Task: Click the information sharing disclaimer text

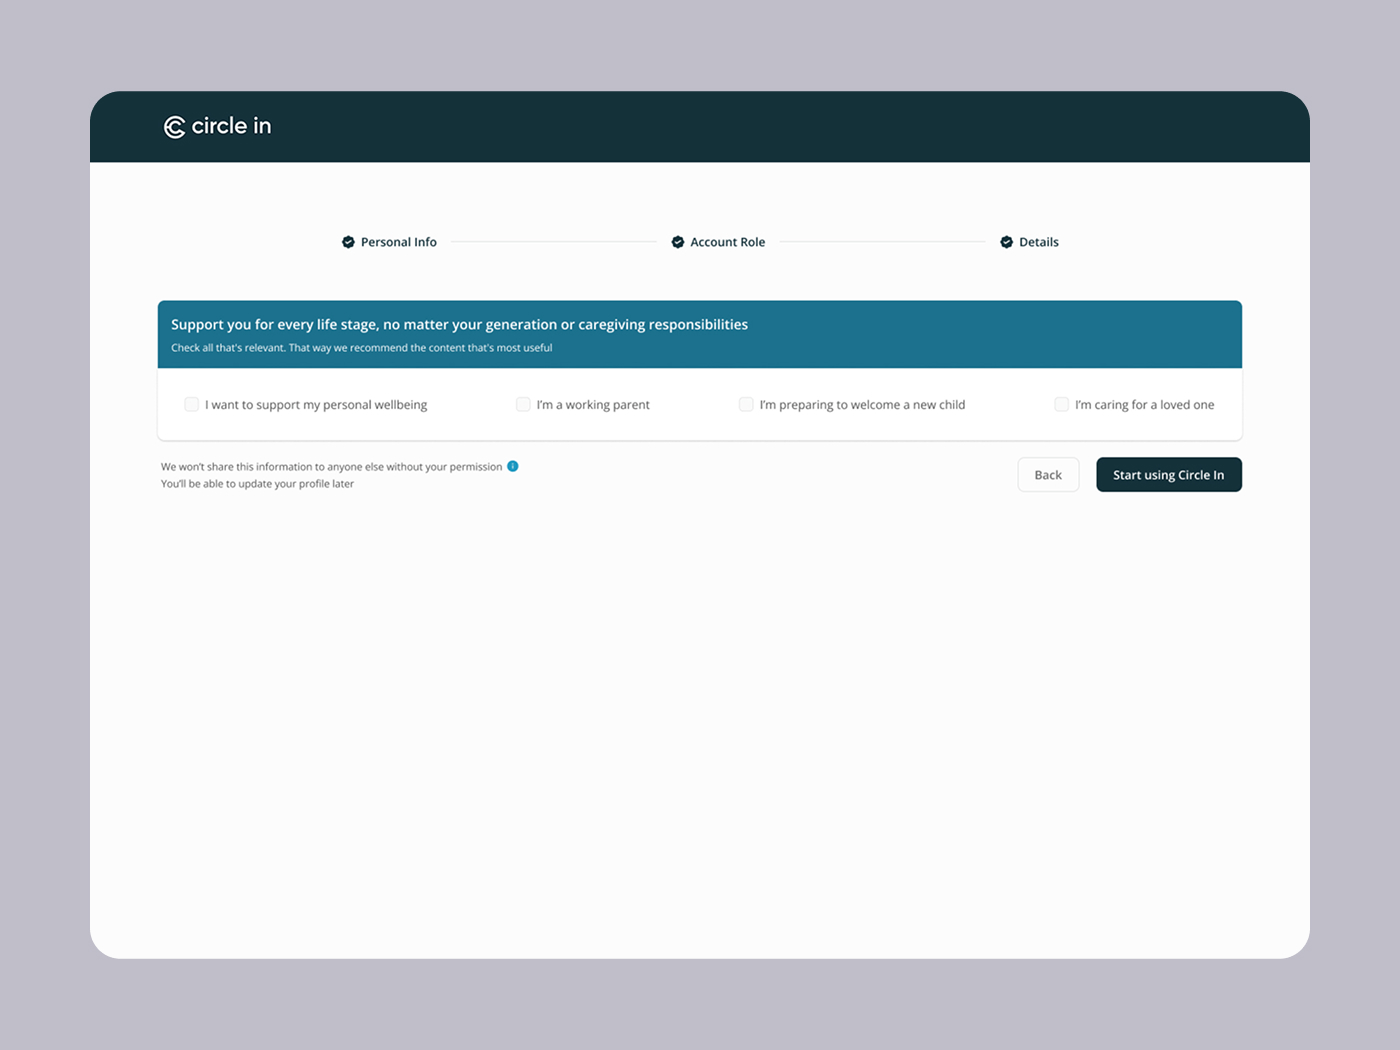Action: pyautogui.click(x=331, y=466)
